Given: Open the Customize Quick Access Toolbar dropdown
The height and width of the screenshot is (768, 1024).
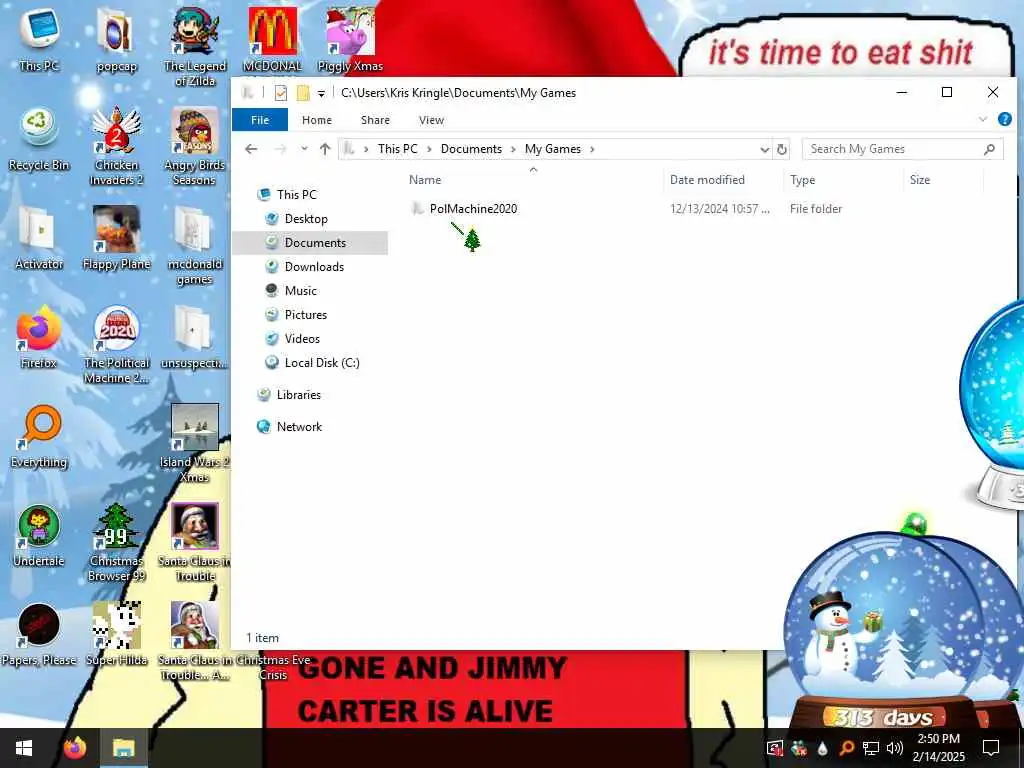Looking at the screenshot, I should click(x=321, y=93).
